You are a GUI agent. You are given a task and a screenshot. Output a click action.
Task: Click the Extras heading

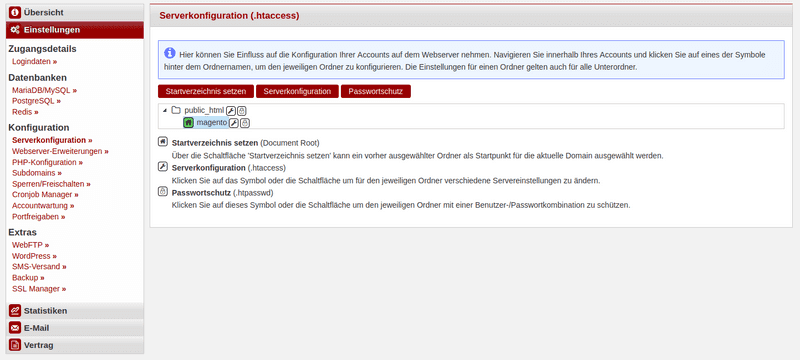tap(22, 233)
